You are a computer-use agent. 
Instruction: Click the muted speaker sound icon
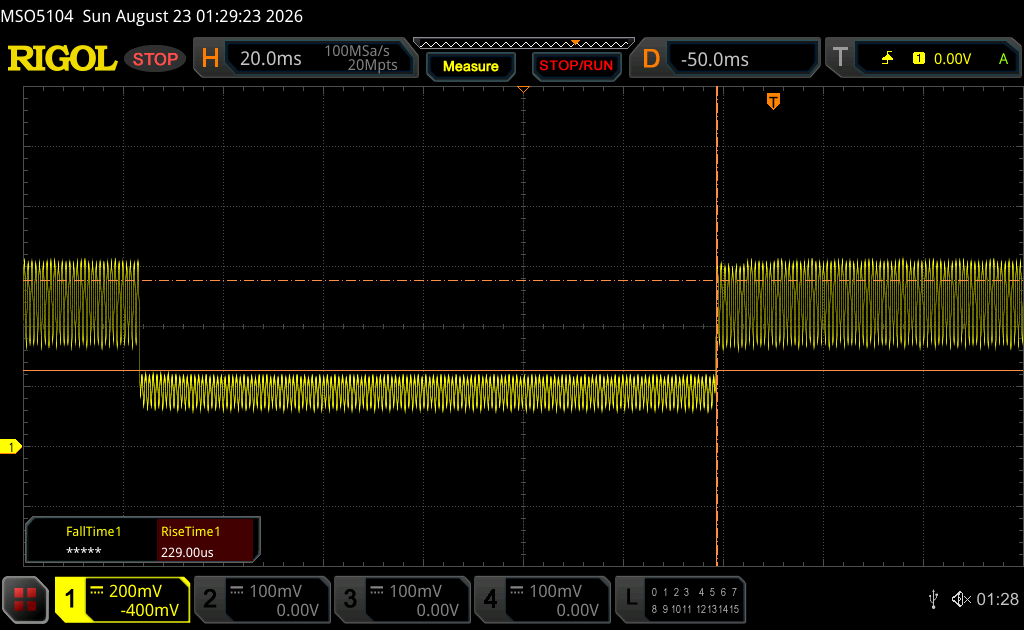pos(961,599)
